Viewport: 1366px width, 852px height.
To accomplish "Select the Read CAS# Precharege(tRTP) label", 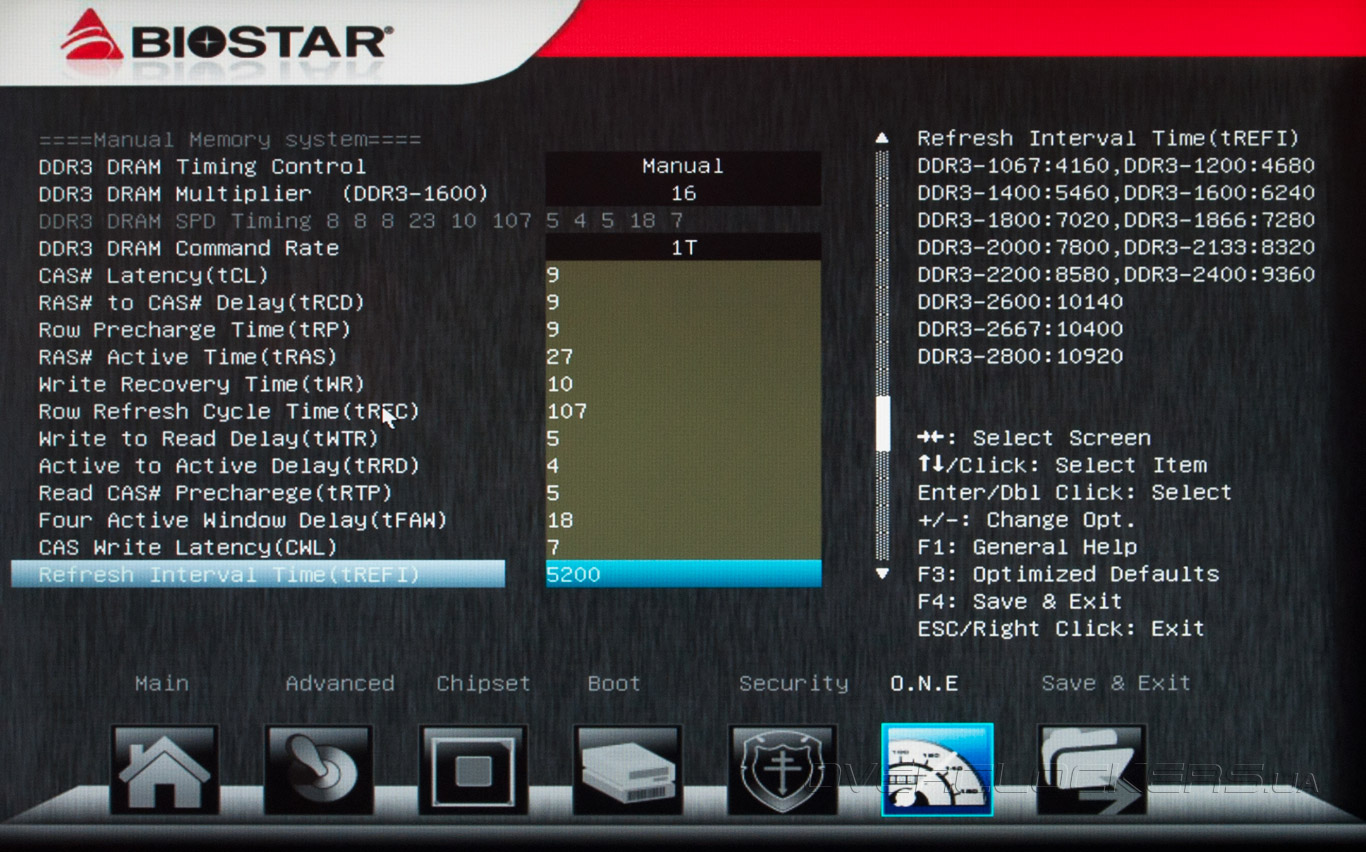I will [216, 493].
